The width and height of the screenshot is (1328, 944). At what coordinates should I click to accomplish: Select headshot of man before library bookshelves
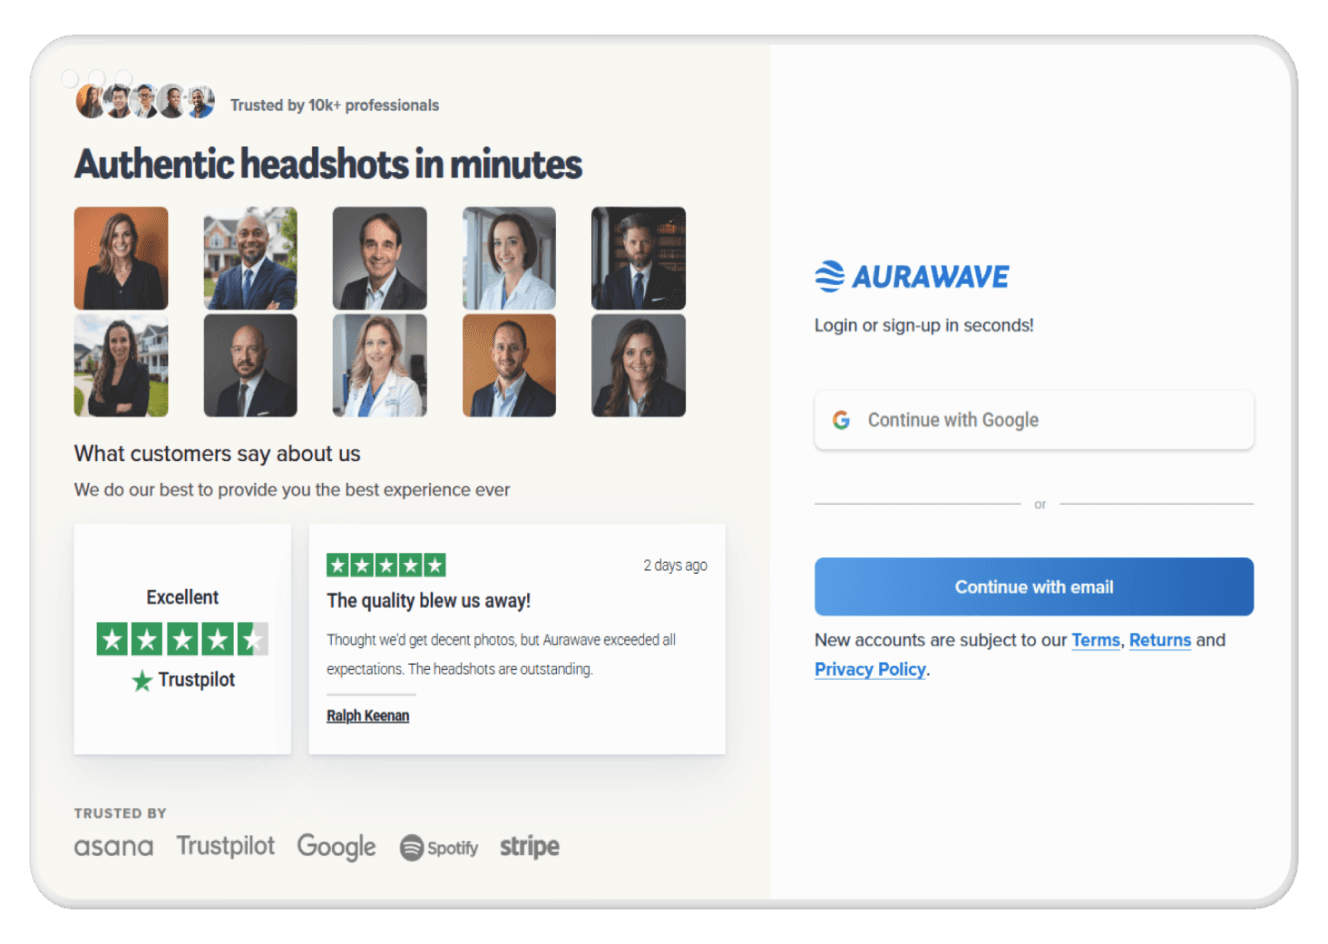pyautogui.click(x=638, y=258)
